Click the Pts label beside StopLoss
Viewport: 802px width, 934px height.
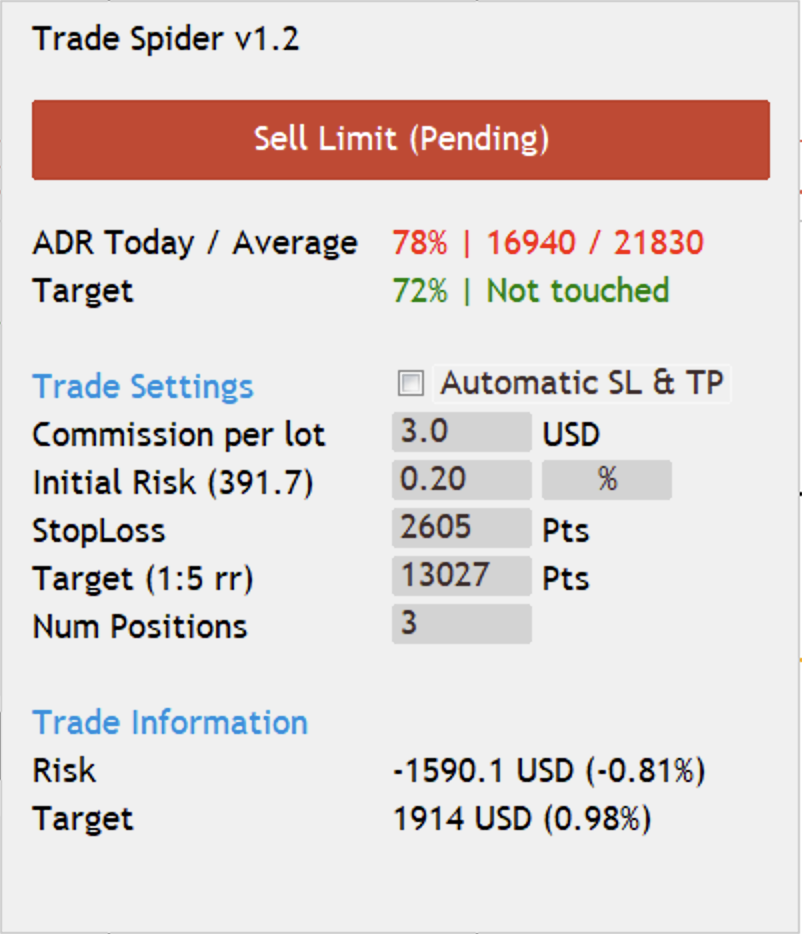(x=565, y=531)
